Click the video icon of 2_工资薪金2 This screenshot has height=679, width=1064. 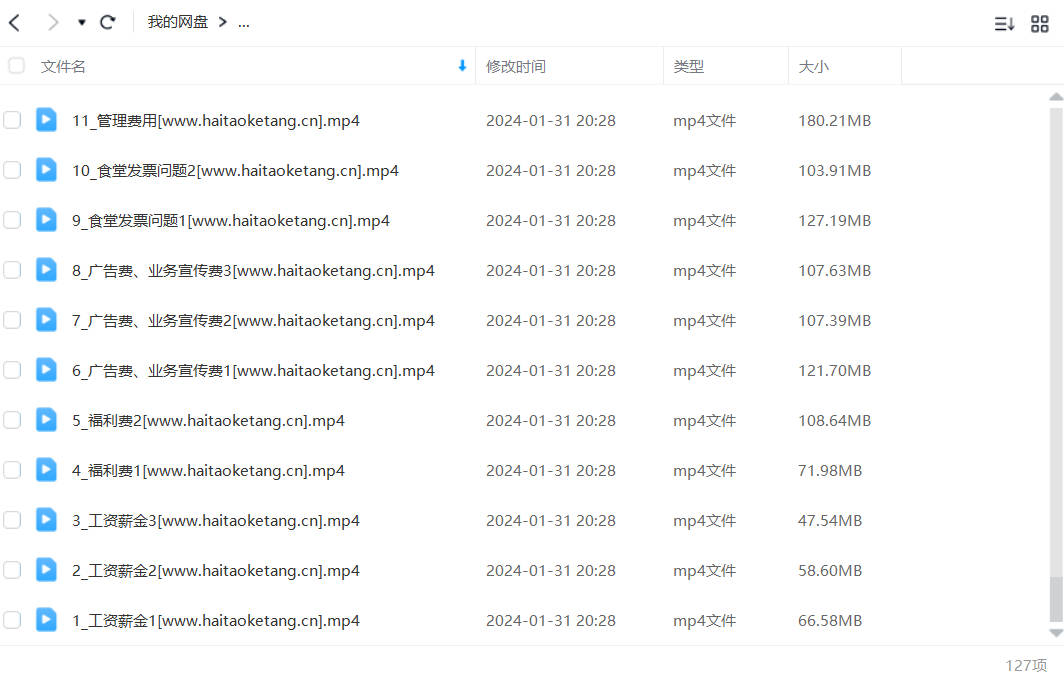click(46, 570)
